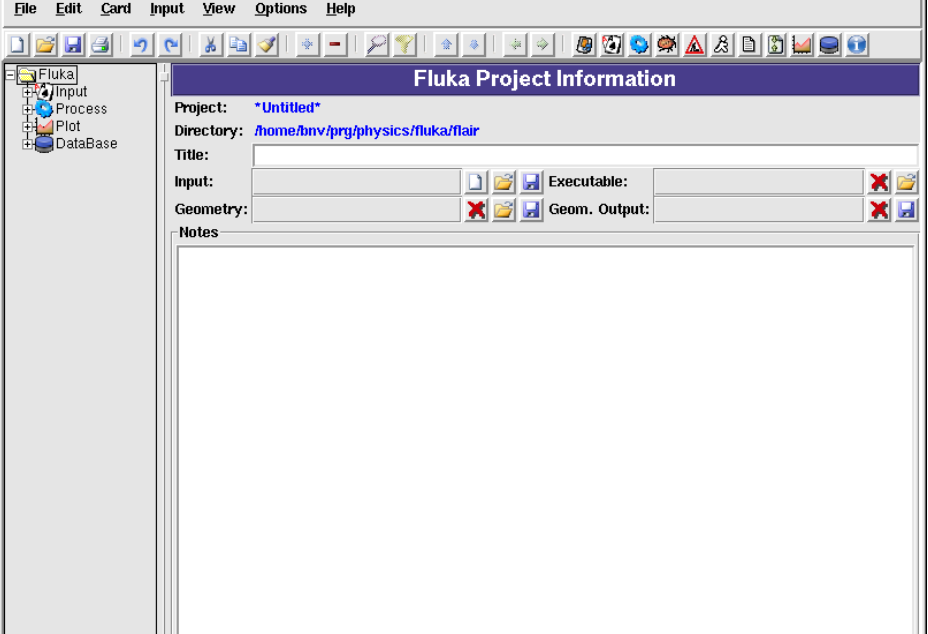Open output files document icon
The image size is (928, 634).
point(749,44)
